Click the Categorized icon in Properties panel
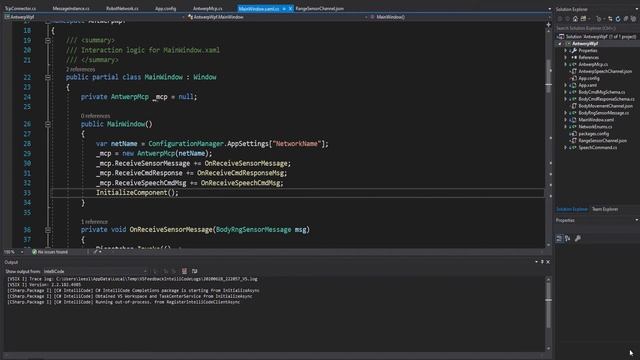Screen dimensions: 640x360 click(x=559, y=238)
